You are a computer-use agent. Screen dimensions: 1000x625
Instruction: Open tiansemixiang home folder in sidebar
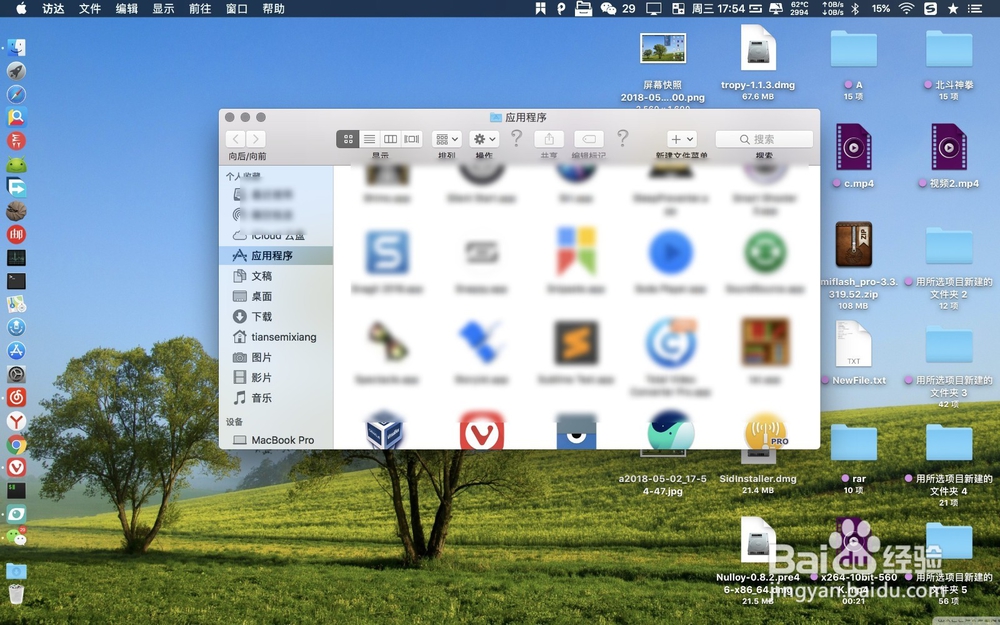pos(276,337)
